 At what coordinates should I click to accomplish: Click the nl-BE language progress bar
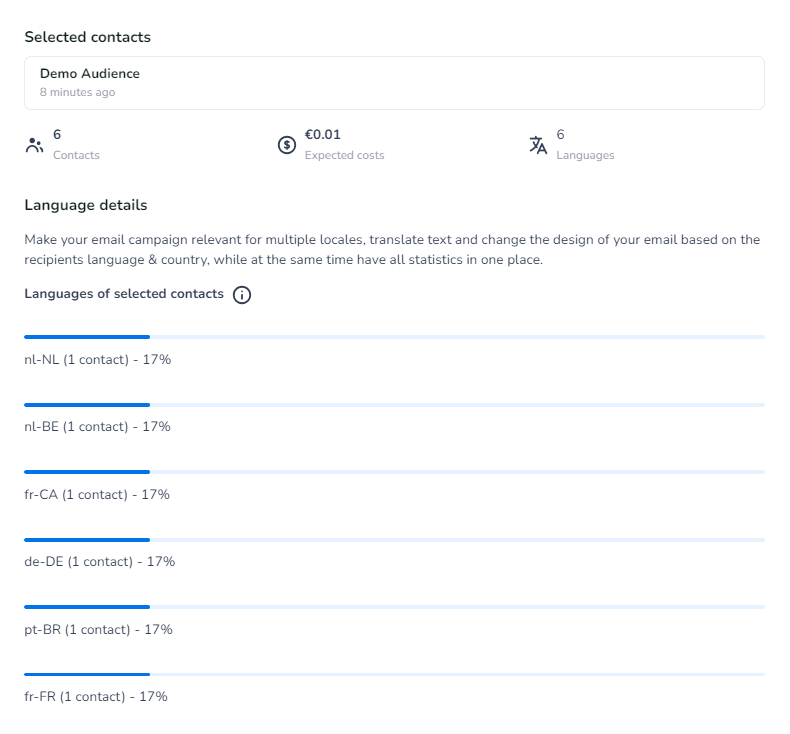click(x=394, y=405)
